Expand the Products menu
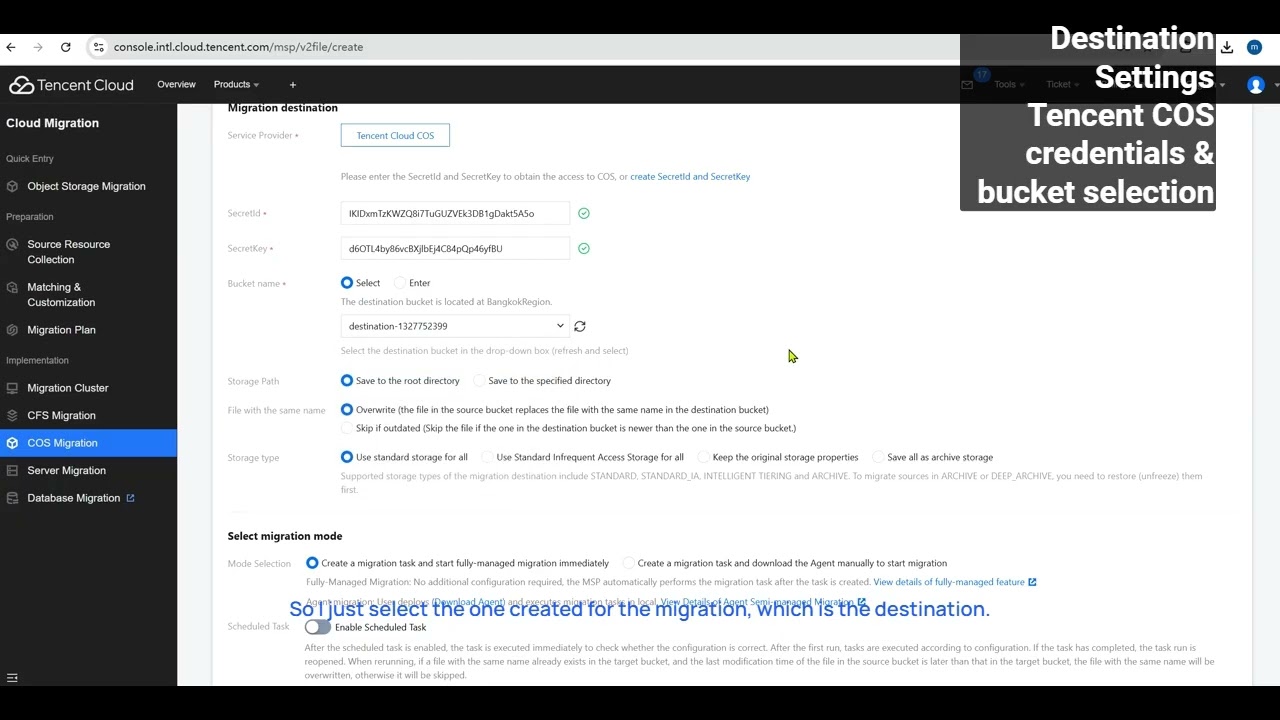 pos(236,85)
